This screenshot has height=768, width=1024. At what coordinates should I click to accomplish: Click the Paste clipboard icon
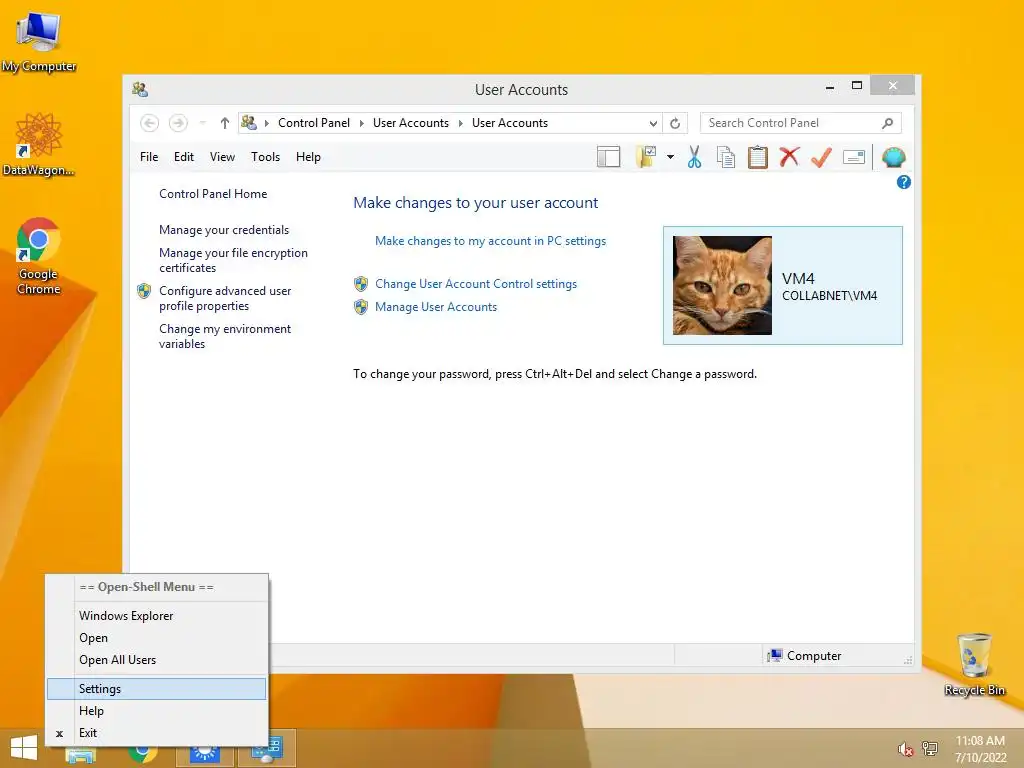[x=758, y=157]
